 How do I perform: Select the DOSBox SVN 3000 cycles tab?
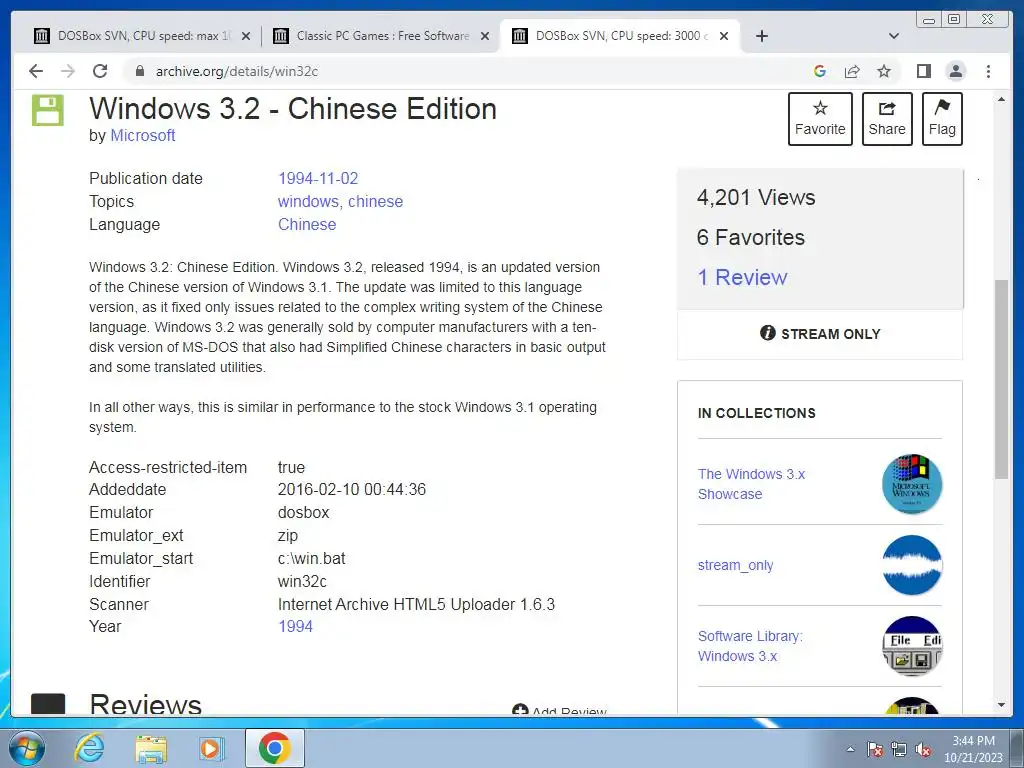coord(620,36)
